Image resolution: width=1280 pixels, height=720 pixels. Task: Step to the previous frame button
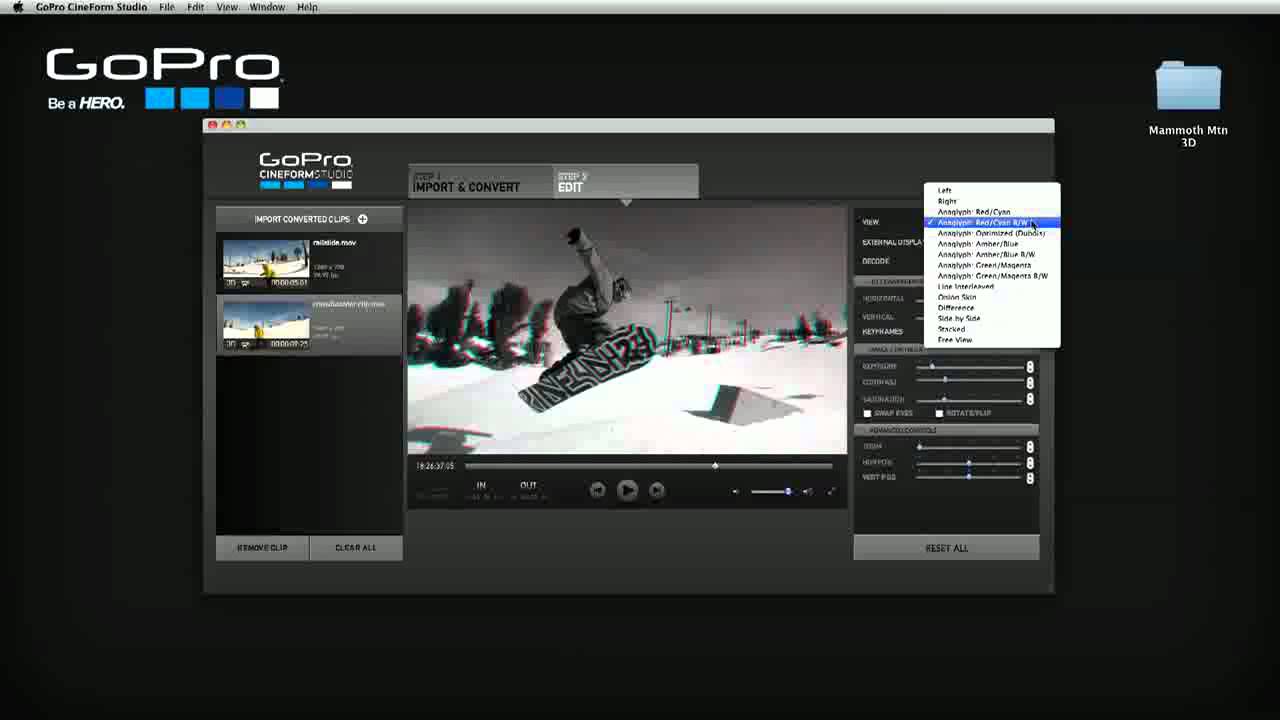coord(597,490)
